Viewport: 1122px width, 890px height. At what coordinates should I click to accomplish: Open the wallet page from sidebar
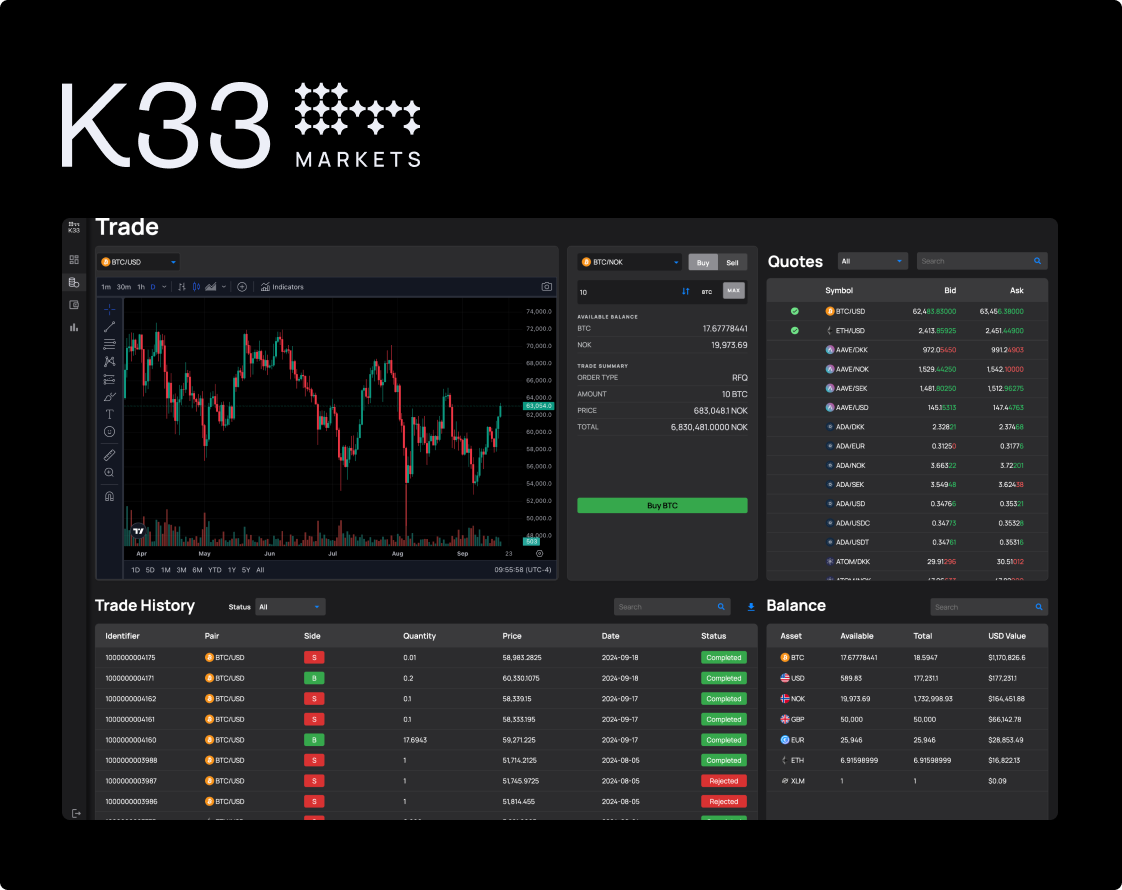click(x=74, y=304)
